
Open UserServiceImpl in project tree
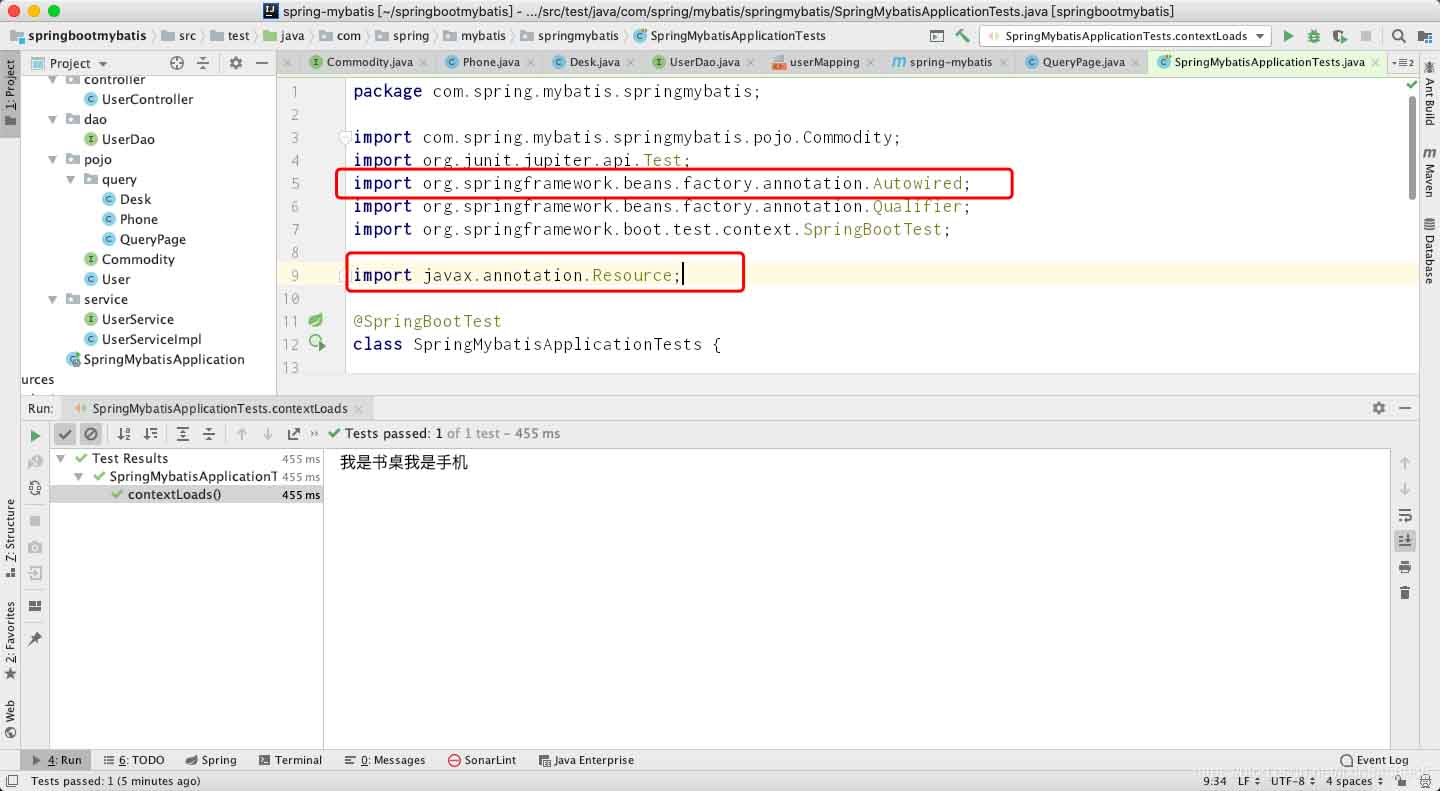(151, 339)
